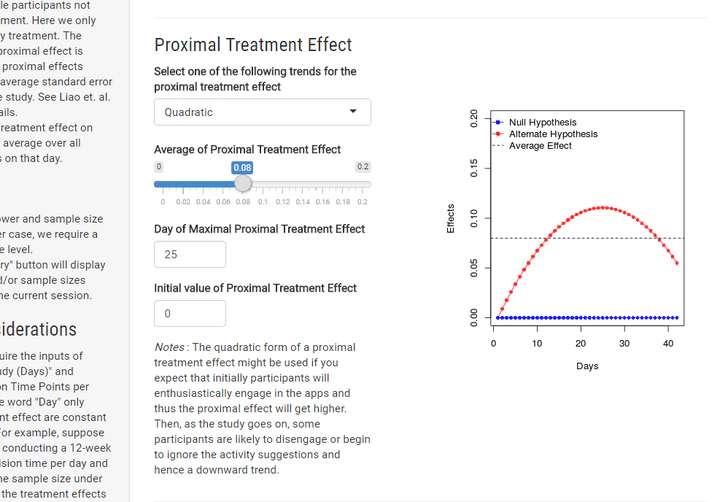Click the peak of the red curve

(603, 207)
